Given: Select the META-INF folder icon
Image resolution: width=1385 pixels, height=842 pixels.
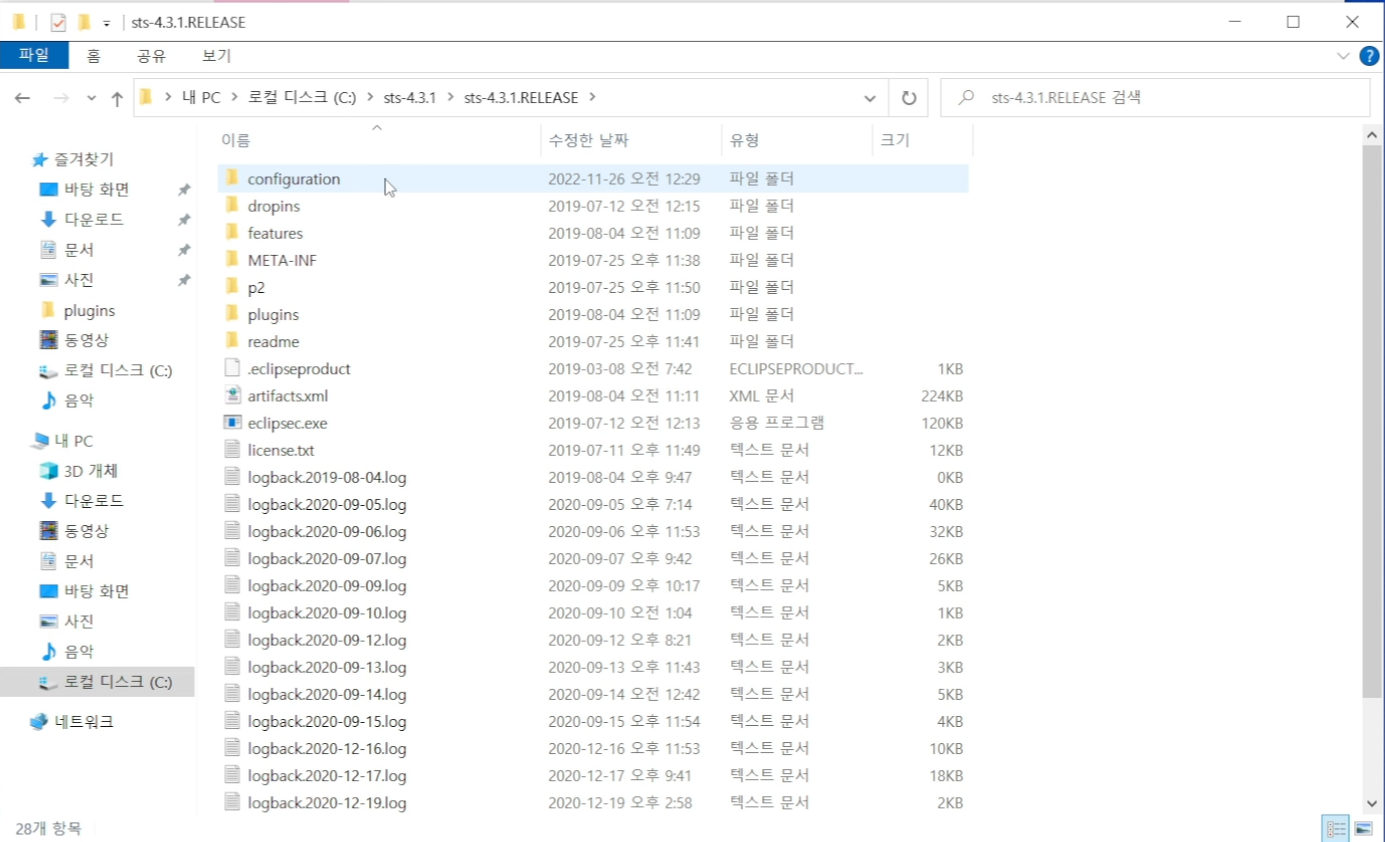Looking at the screenshot, I should 232,259.
